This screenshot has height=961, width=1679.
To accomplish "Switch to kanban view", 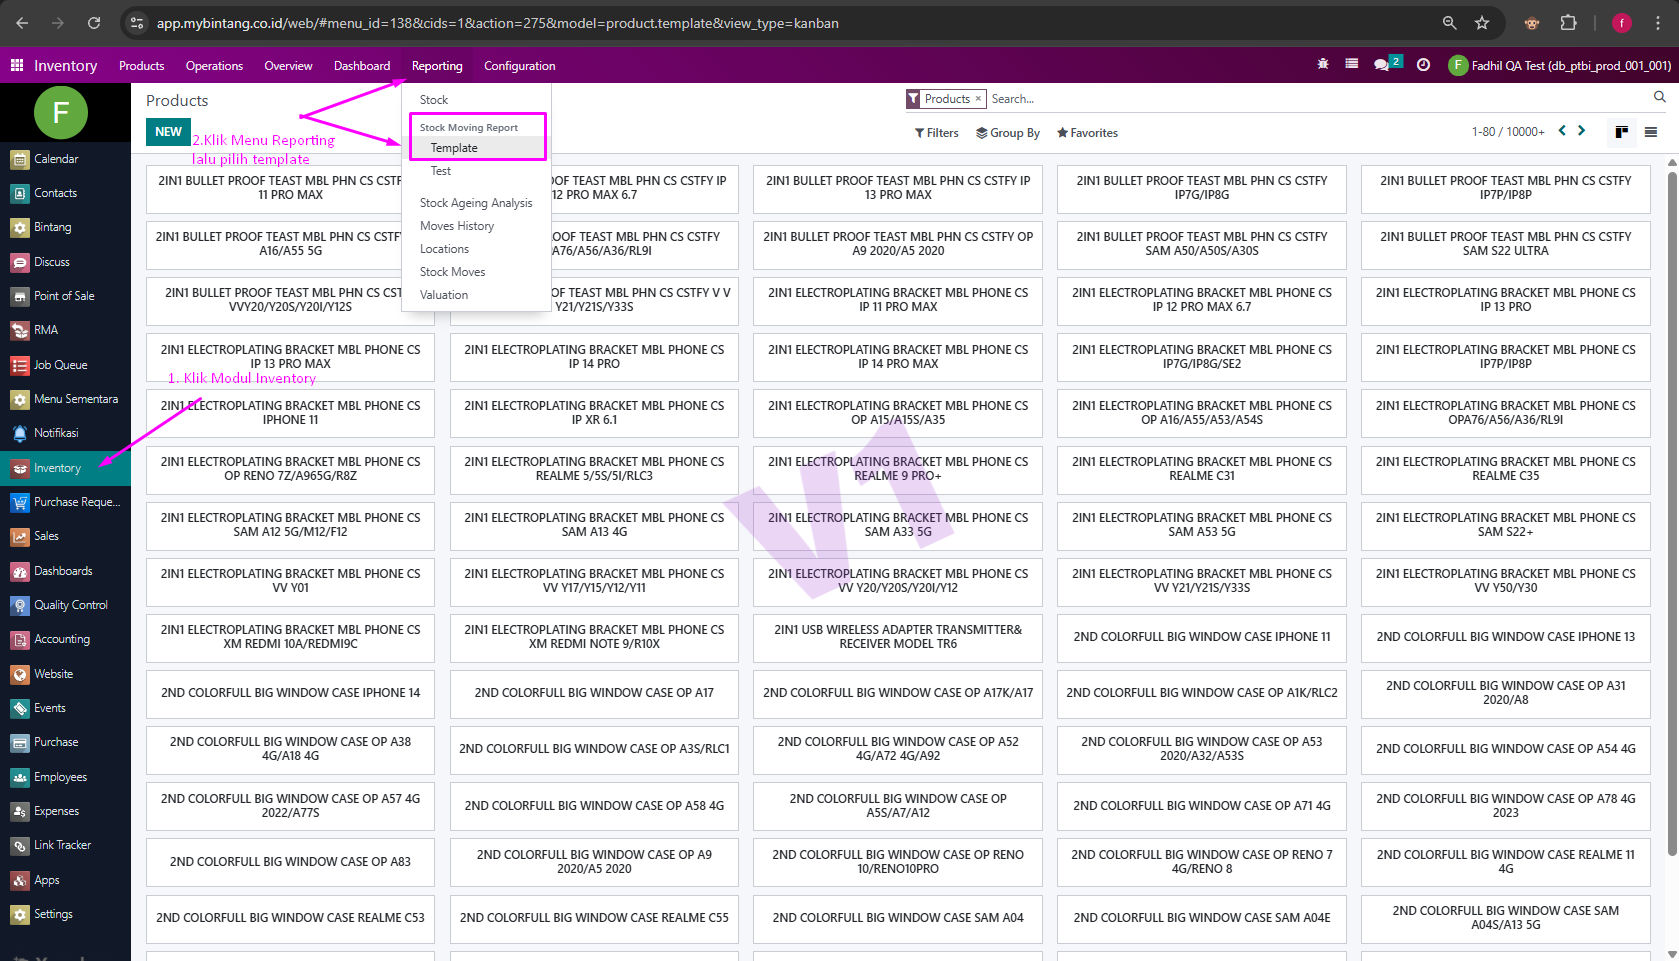I will (1621, 132).
